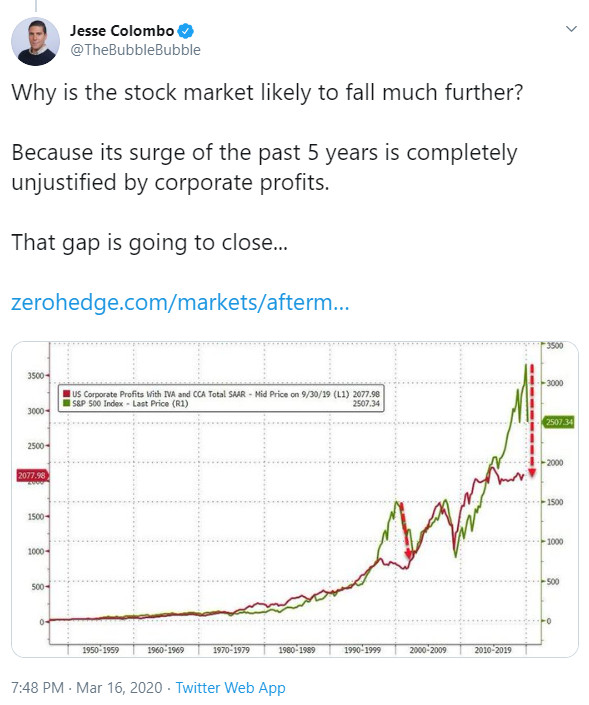589x705 pixels.
Task: Open the Twitter Web App source link
Action: click(230, 687)
